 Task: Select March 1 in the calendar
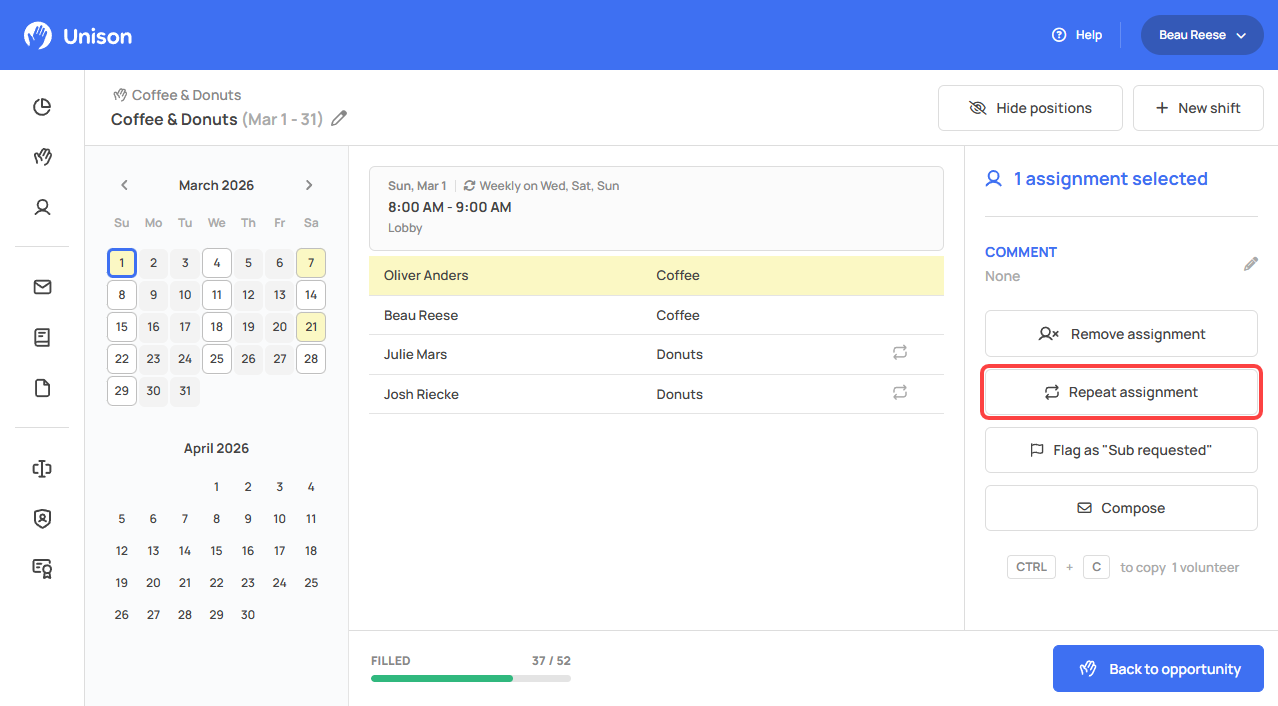[122, 263]
